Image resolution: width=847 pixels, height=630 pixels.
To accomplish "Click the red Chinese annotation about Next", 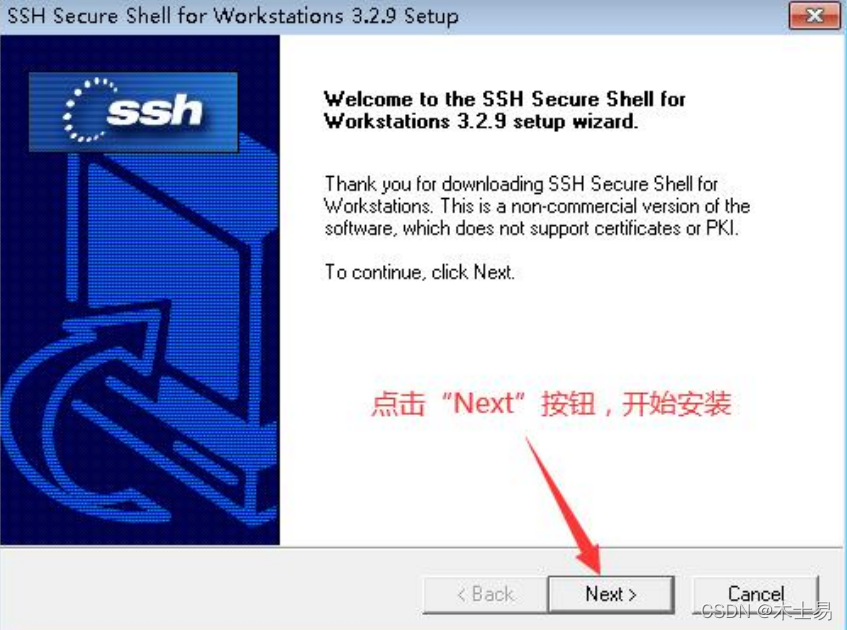I will (551, 404).
